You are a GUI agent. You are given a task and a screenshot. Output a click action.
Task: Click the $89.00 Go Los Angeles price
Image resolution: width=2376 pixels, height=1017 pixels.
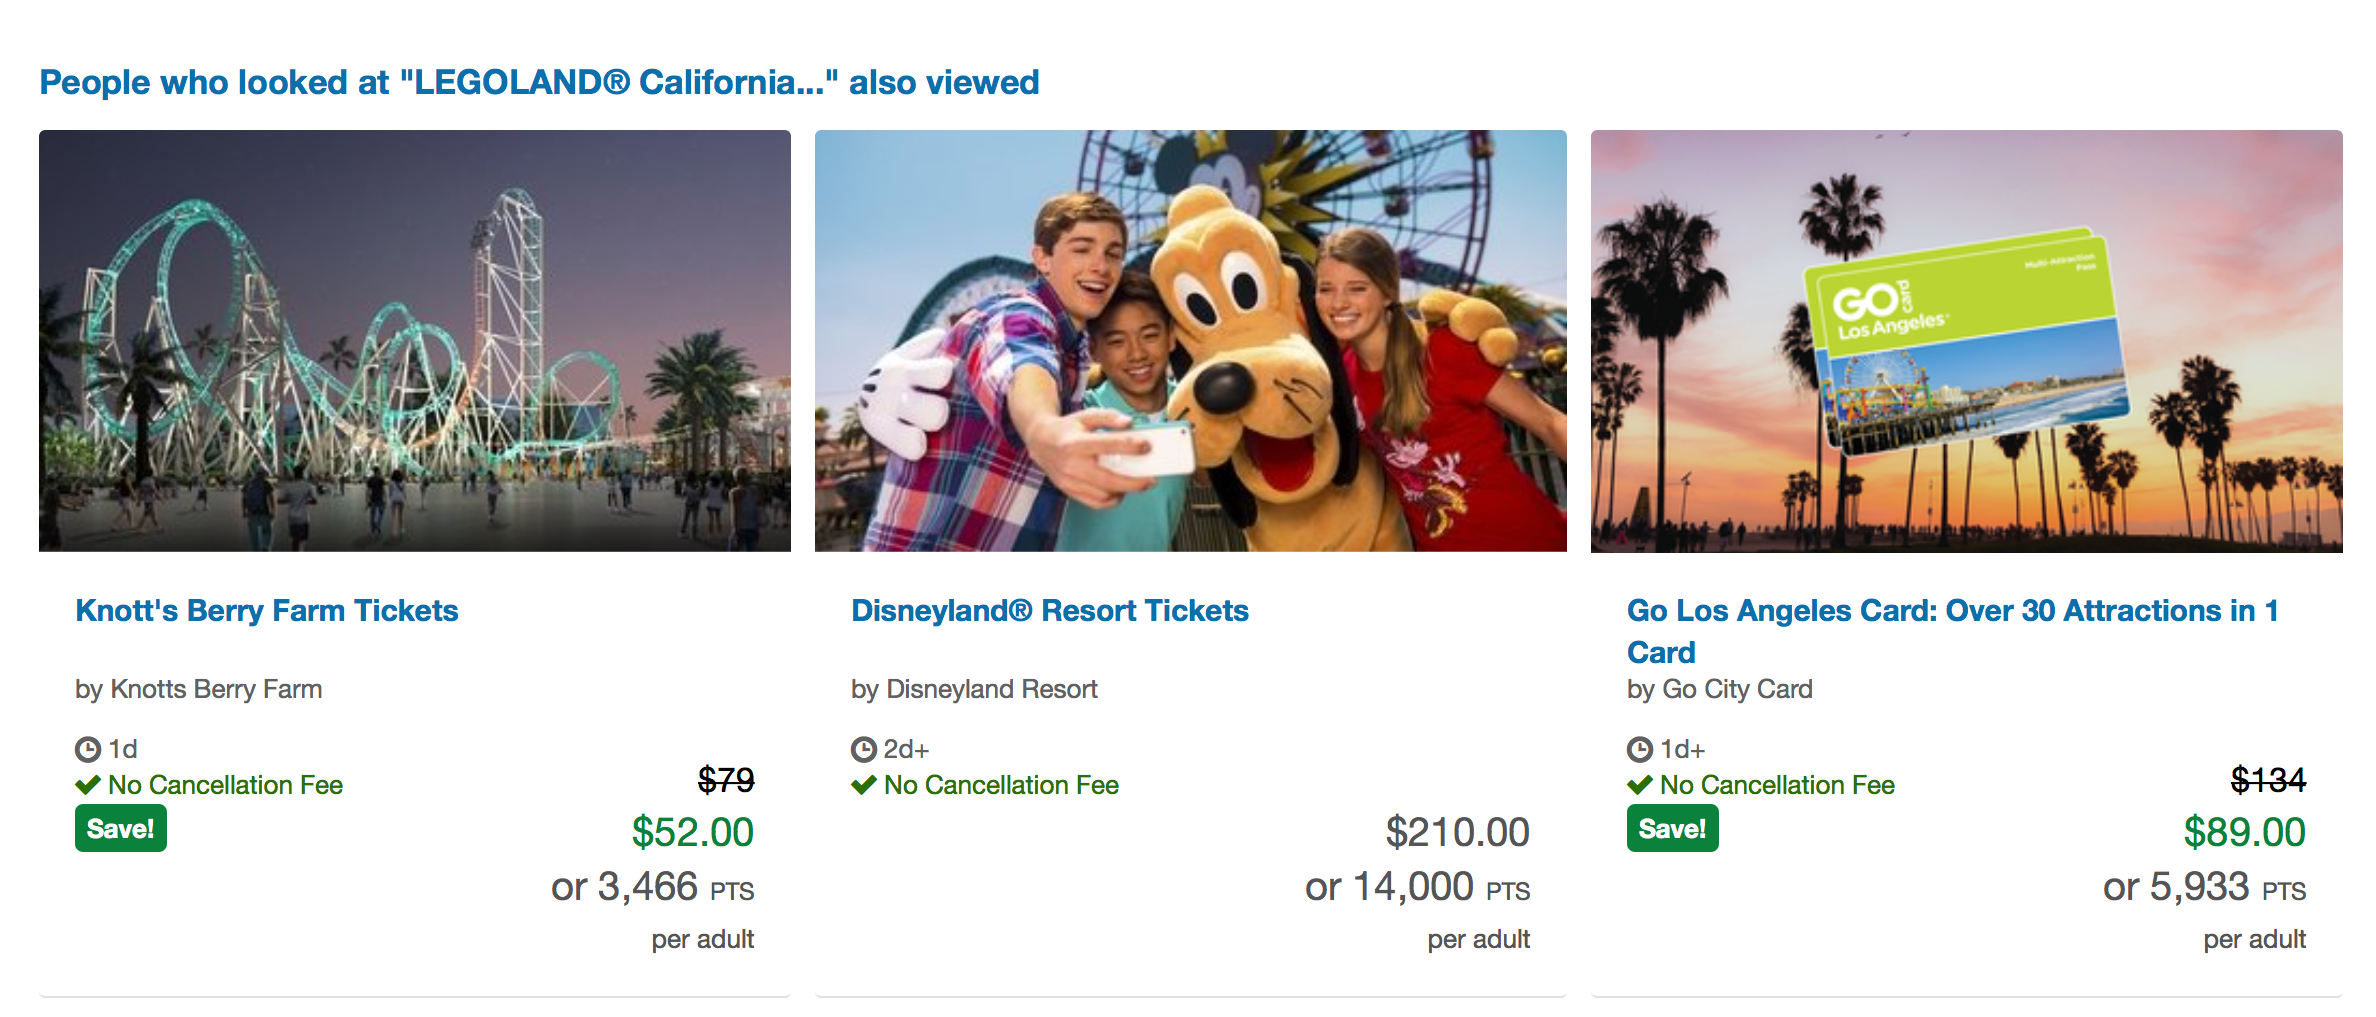2244,832
